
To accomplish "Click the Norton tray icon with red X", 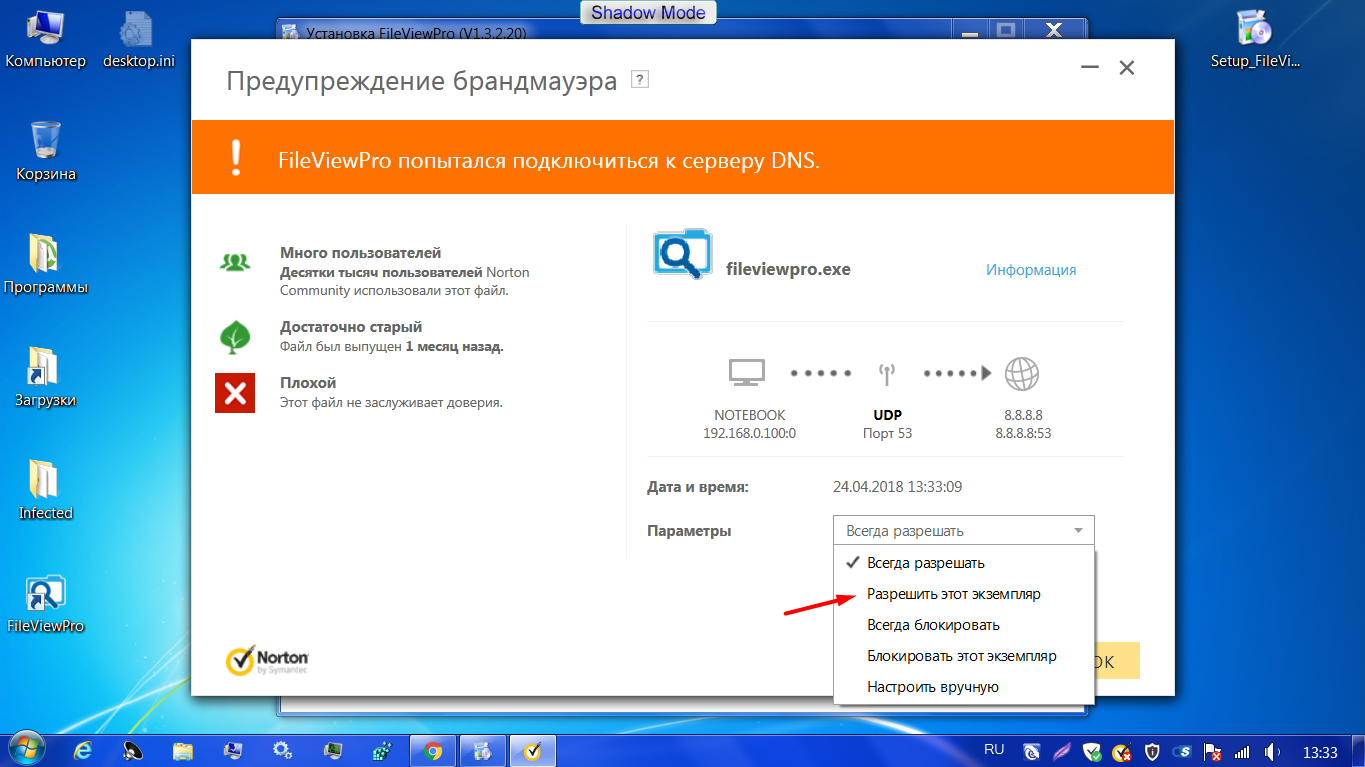I will click(1122, 751).
